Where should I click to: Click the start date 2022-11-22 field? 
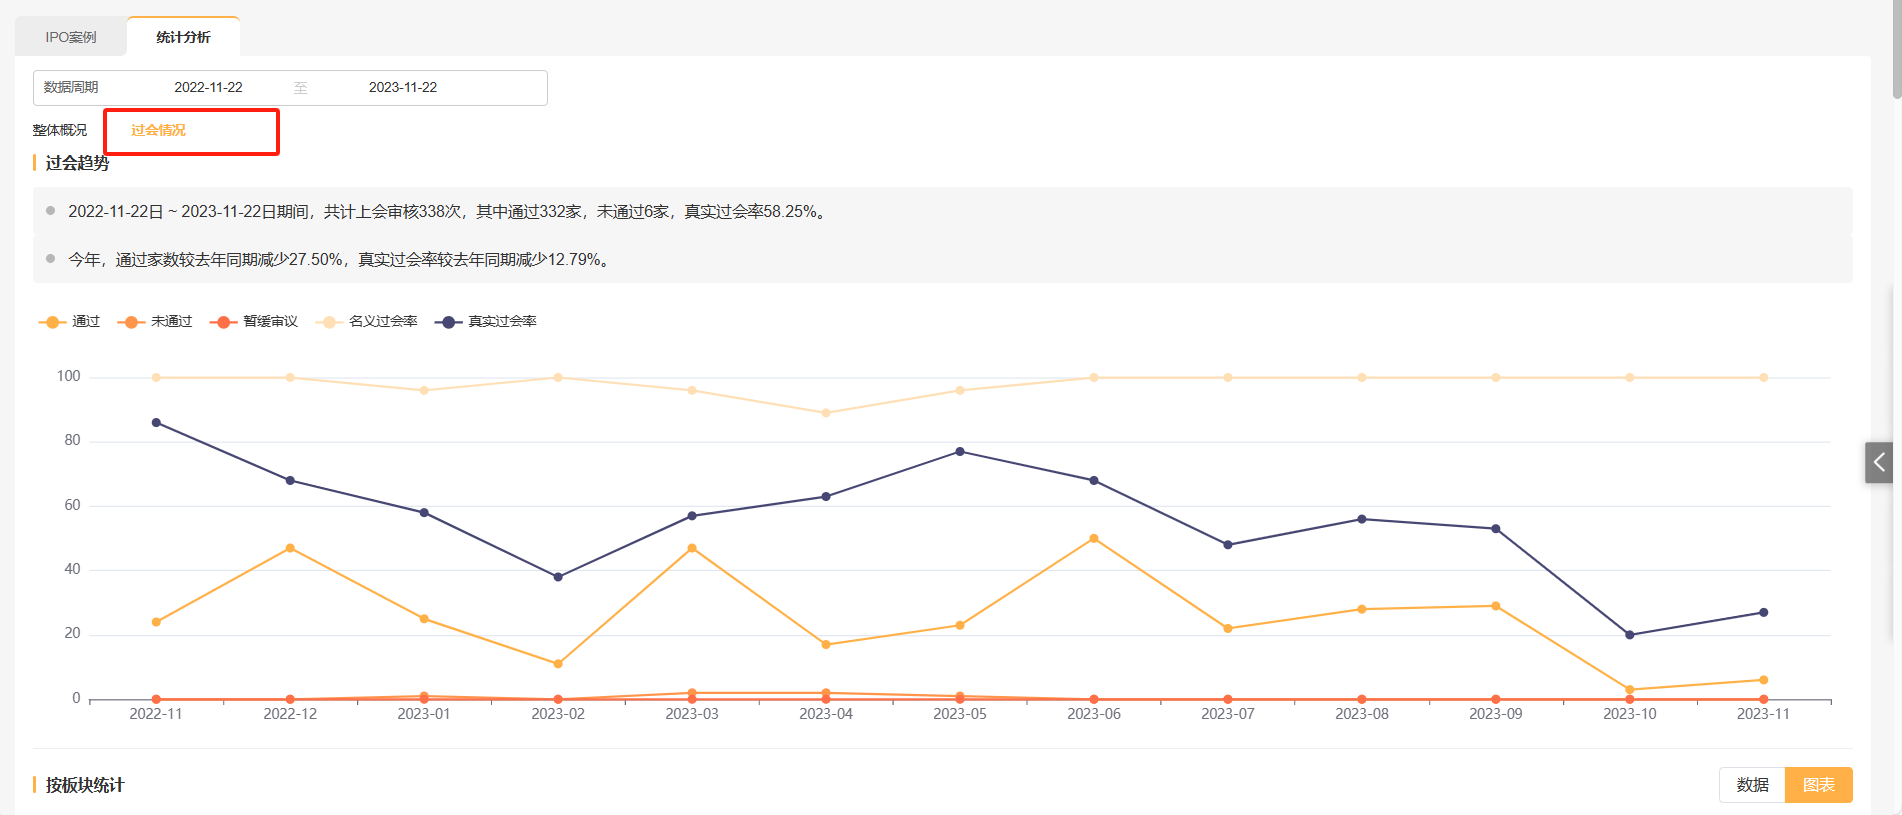[208, 87]
